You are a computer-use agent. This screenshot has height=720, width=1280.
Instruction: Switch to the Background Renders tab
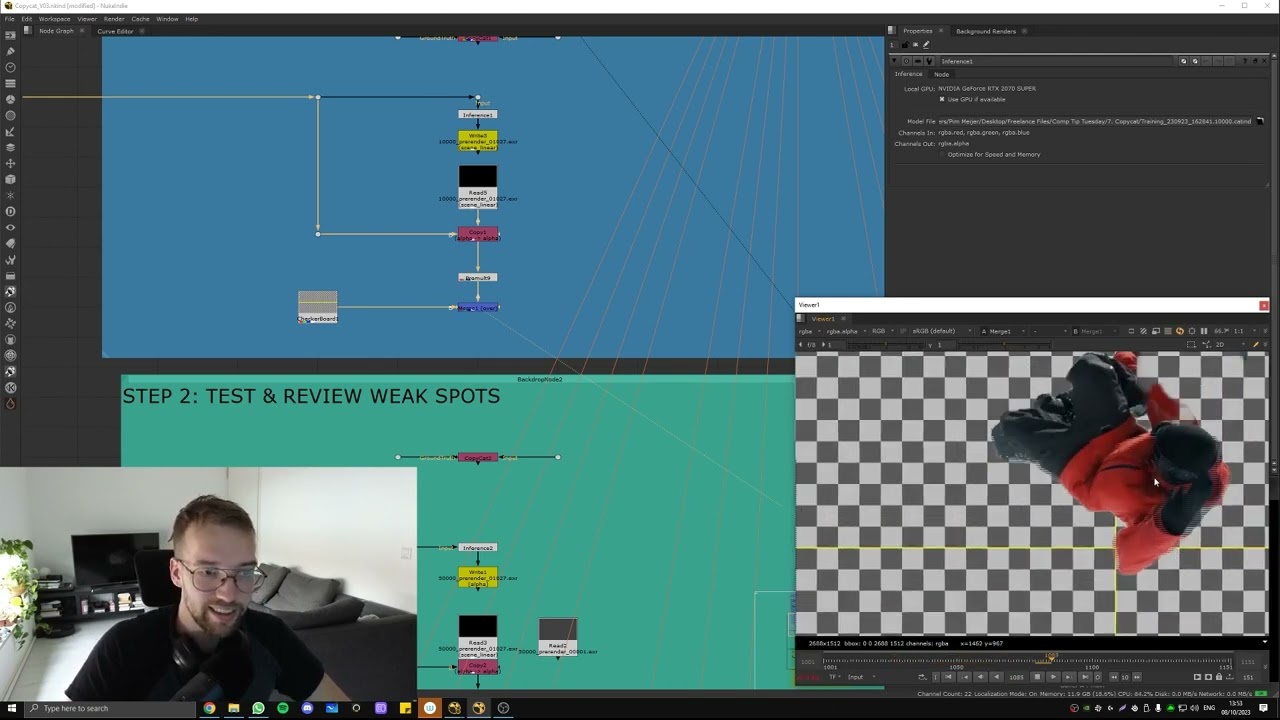[985, 31]
